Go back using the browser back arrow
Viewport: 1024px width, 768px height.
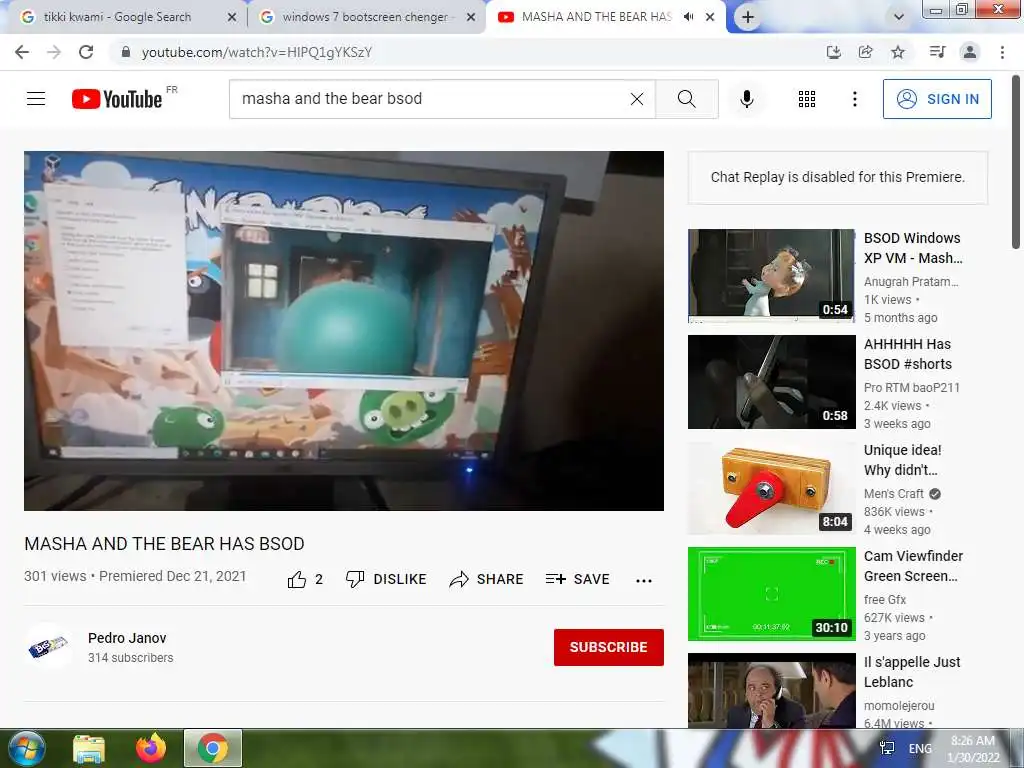22,52
